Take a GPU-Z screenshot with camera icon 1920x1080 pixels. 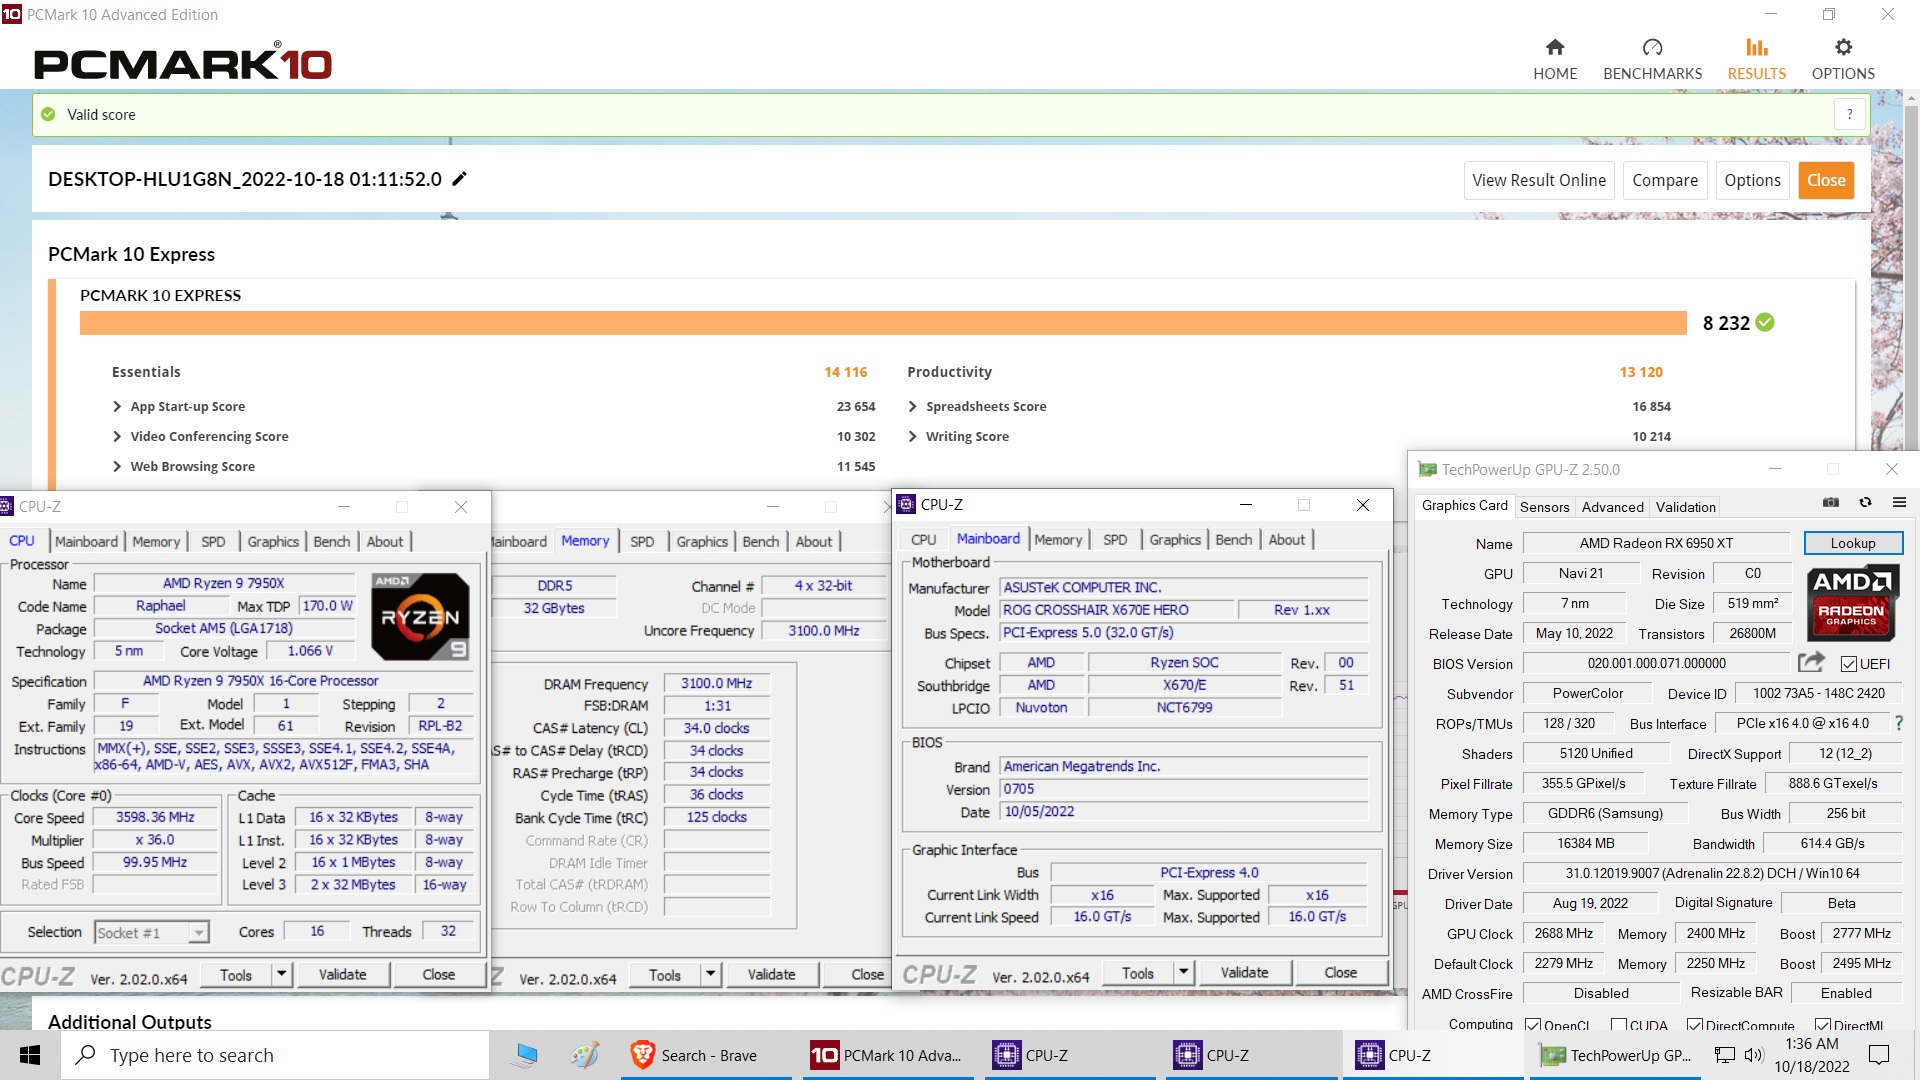[x=1831, y=502]
